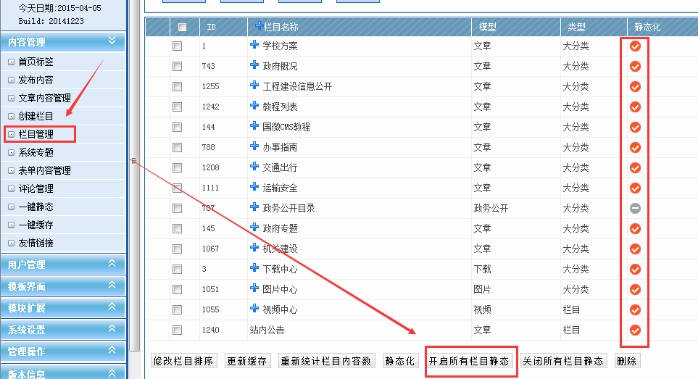
Task: Expand the 系统设置 sidebar section
Action: 112,329
